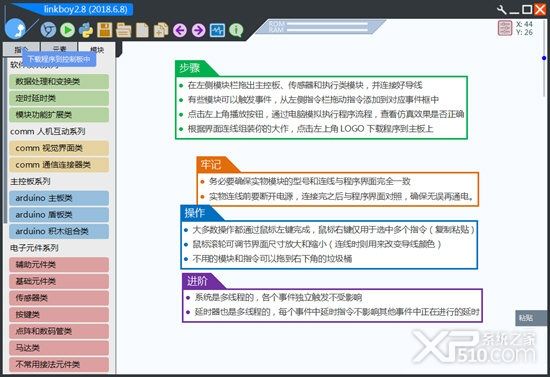Click text 务必要确保实物模块的型号和连线与程序界面完全一致

pyautogui.click(x=310, y=181)
